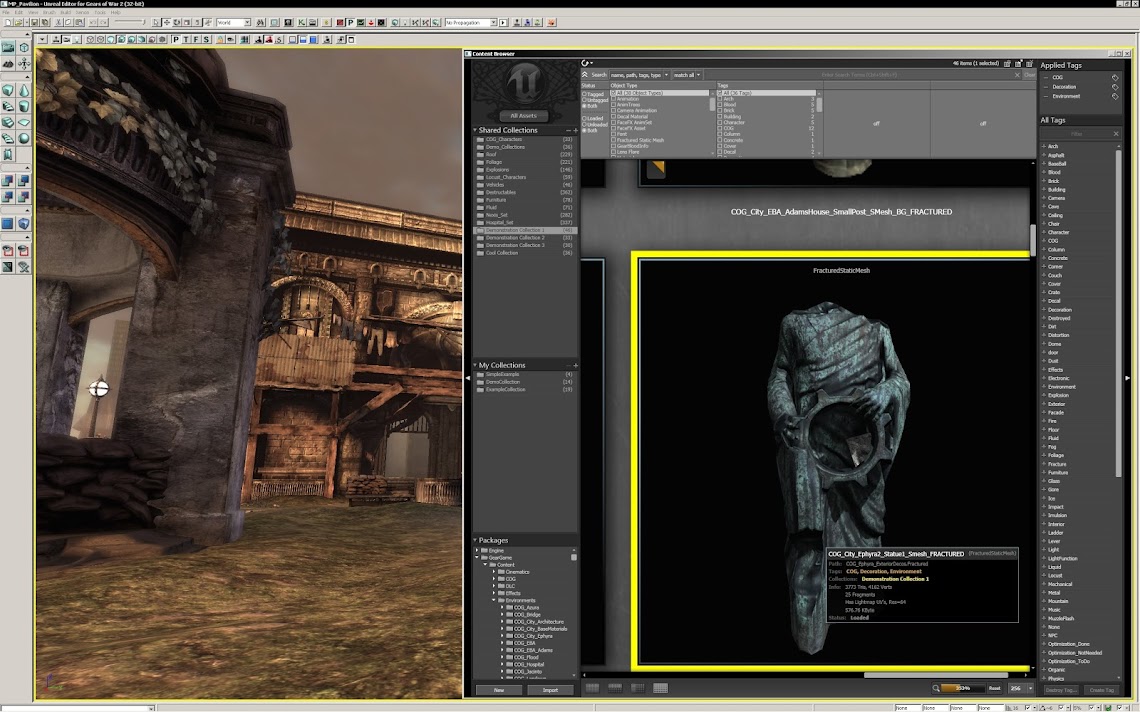1140x712 pixels.
Task: Click tag icon beside applied Environment tag
Action: [x=1115, y=96]
